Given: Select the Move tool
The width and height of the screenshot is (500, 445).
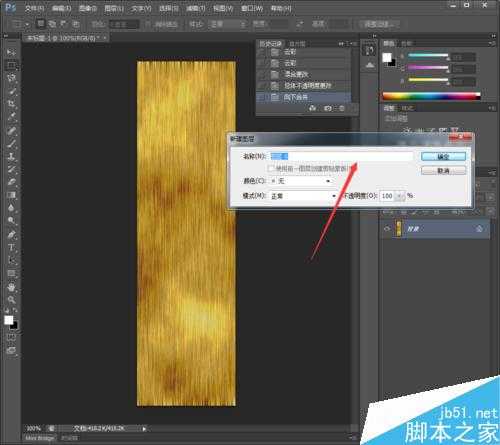Looking at the screenshot, I should 11,52.
